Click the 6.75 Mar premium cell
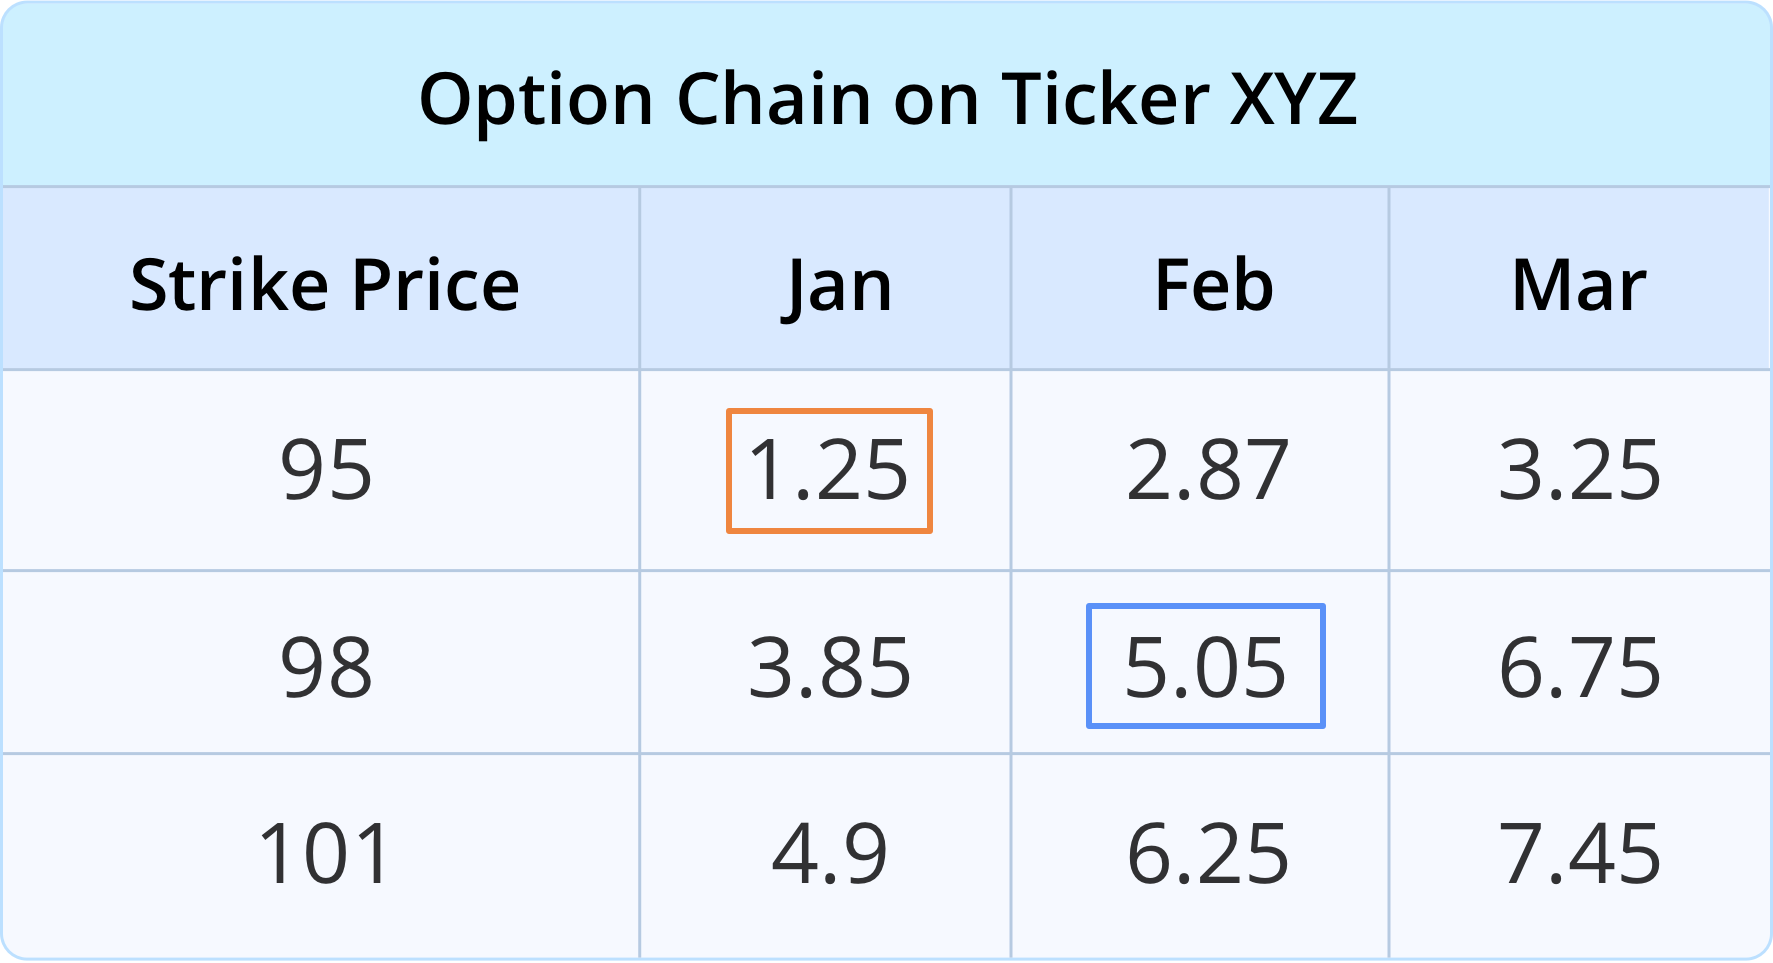 1579,667
